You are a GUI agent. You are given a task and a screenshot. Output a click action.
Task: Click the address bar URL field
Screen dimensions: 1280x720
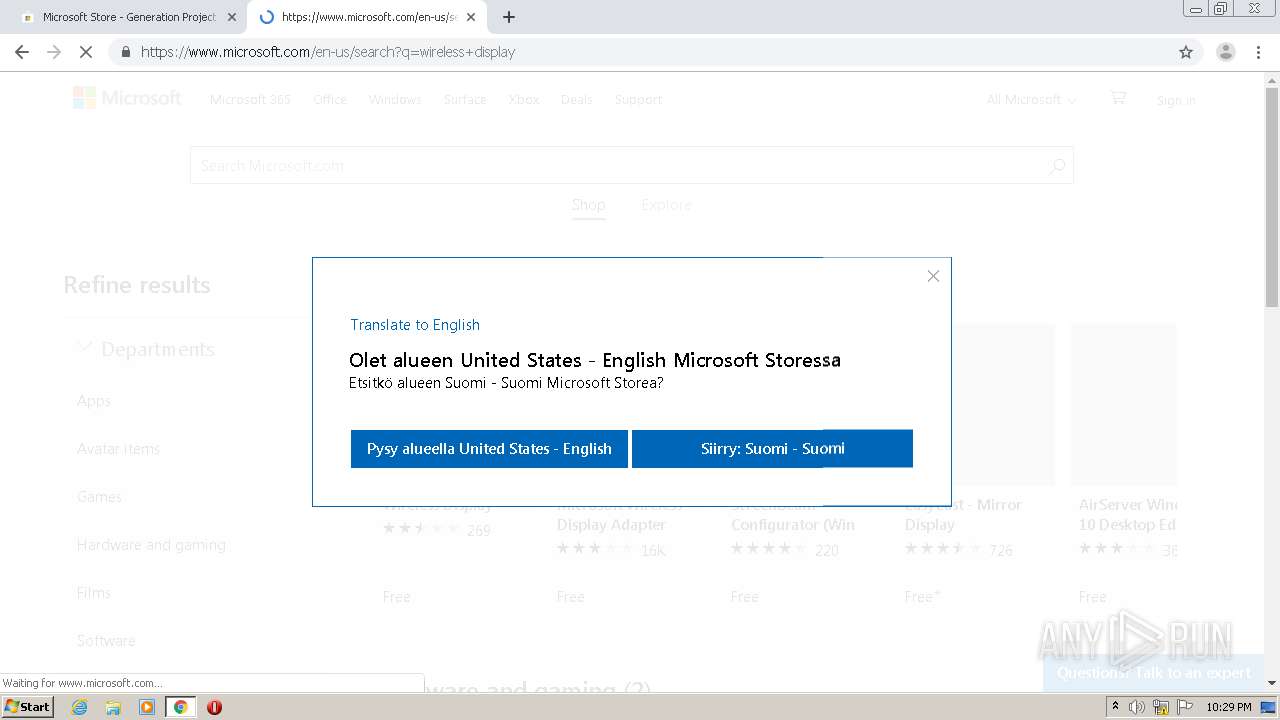pyautogui.click(x=640, y=52)
